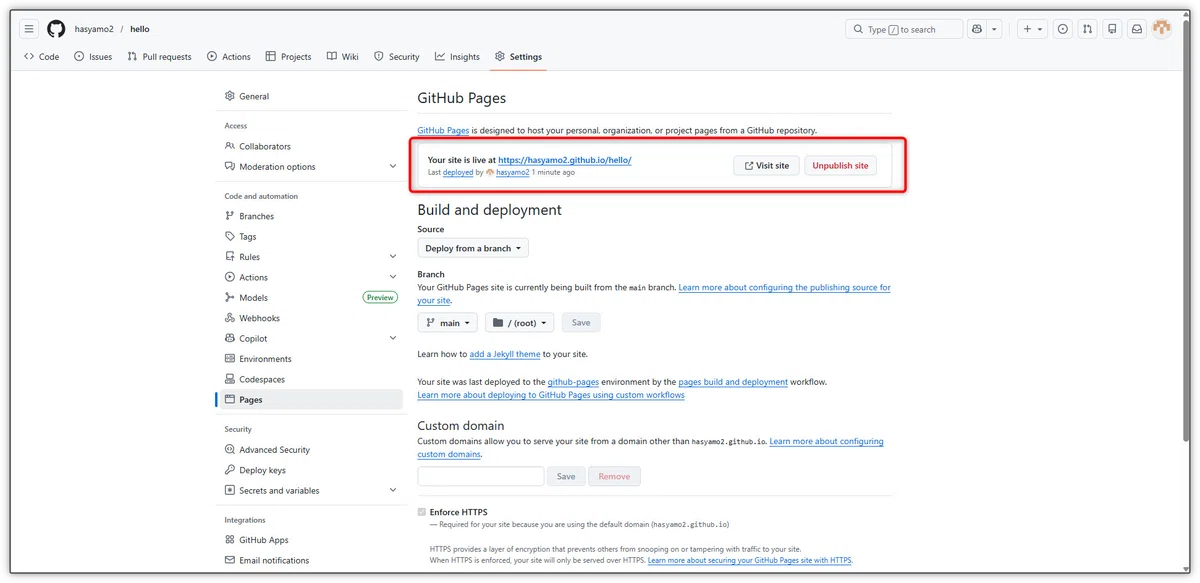
Task: Open the hasyamo2 deployer profile link
Action: pyautogui.click(x=513, y=173)
